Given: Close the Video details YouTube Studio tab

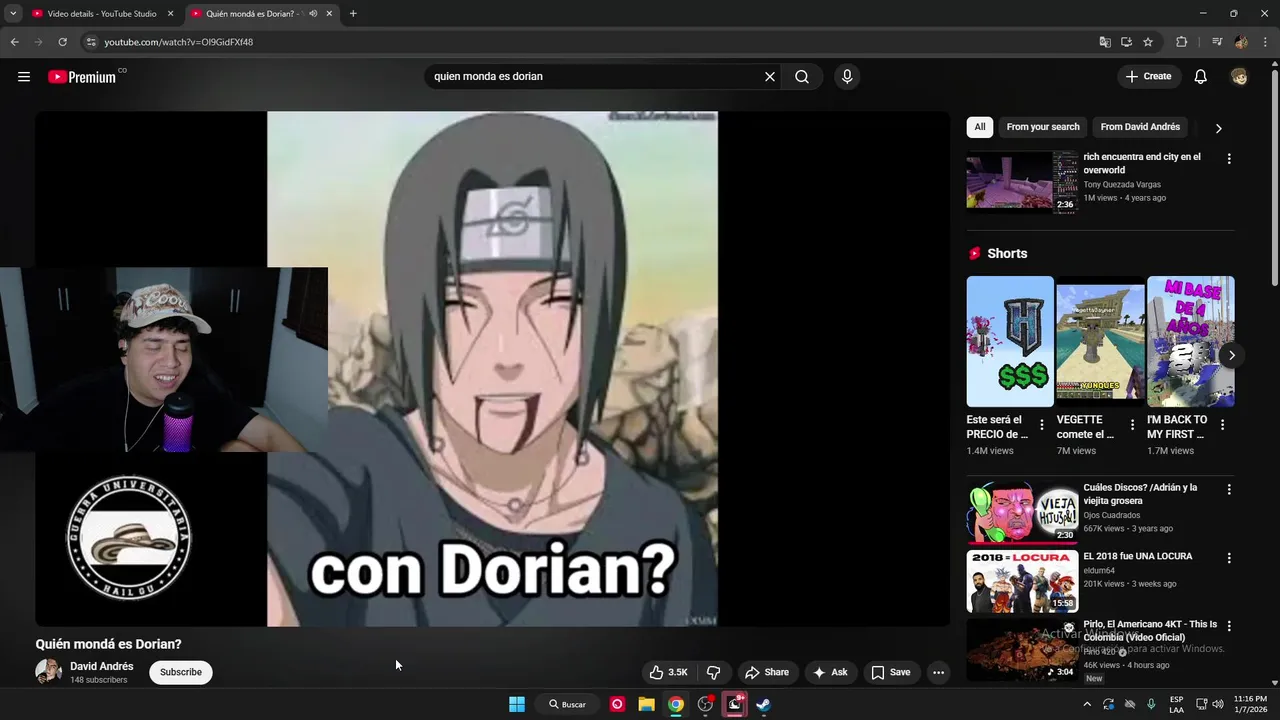Looking at the screenshot, I should pyautogui.click(x=170, y=14).
